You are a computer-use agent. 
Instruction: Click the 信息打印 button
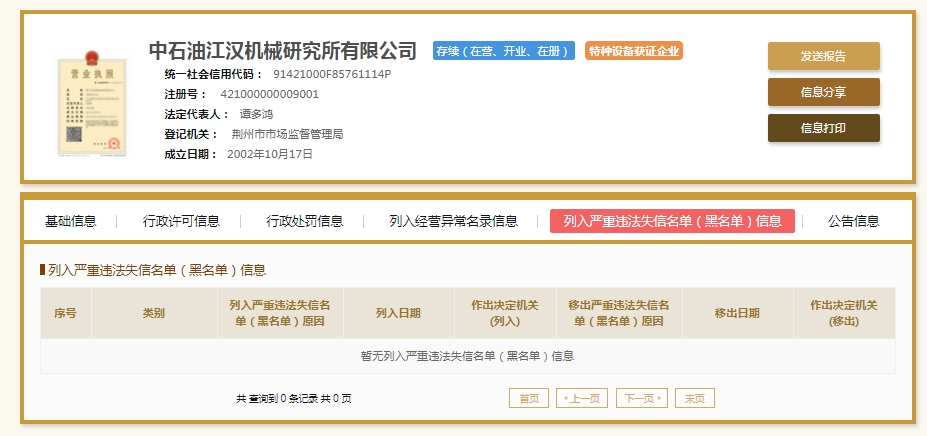(824, 128)
